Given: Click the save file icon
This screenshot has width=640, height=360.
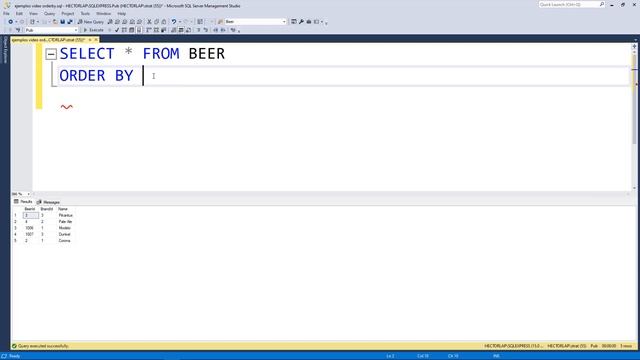Looking at the screenshot, I should pyautogui.click(x=62, y=22).
